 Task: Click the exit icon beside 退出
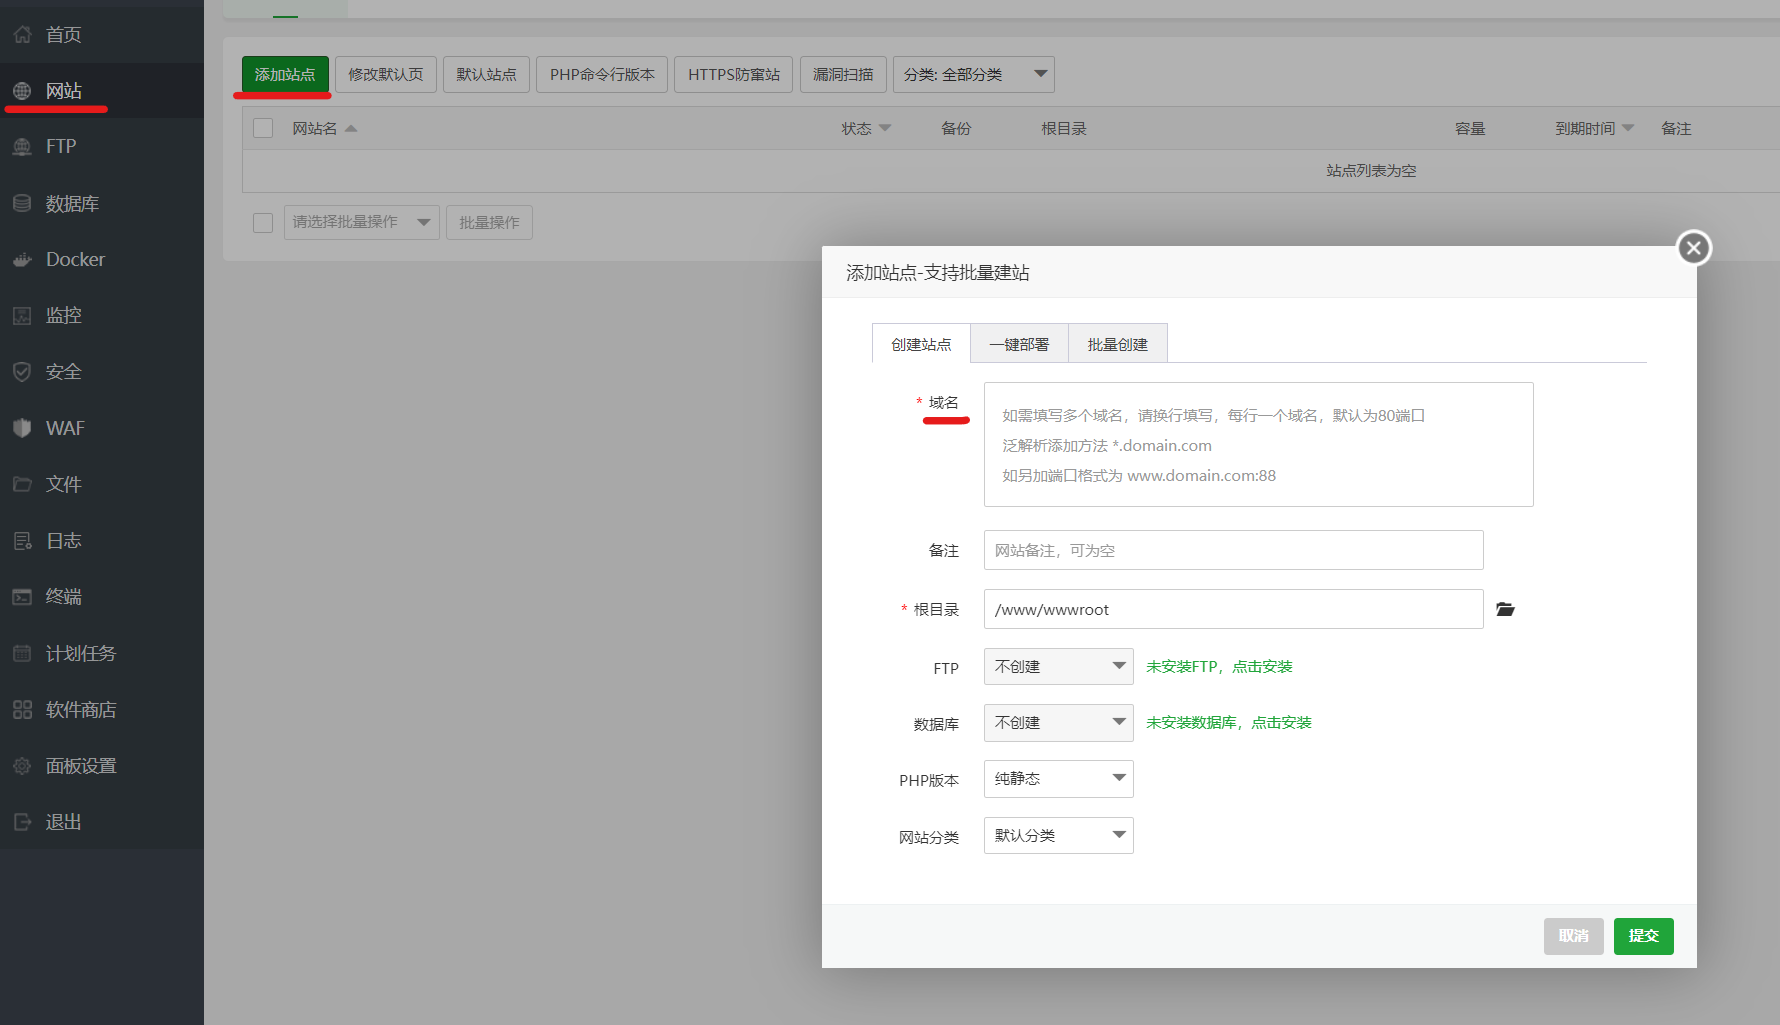(x=22, y=822)
